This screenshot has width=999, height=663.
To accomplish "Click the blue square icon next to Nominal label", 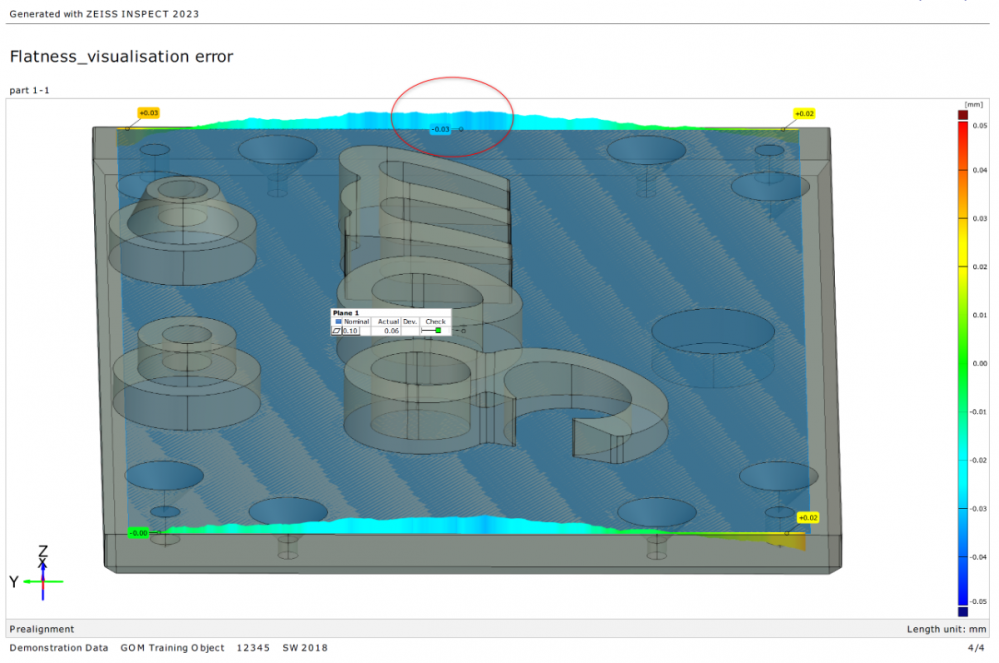I will 338,321.
